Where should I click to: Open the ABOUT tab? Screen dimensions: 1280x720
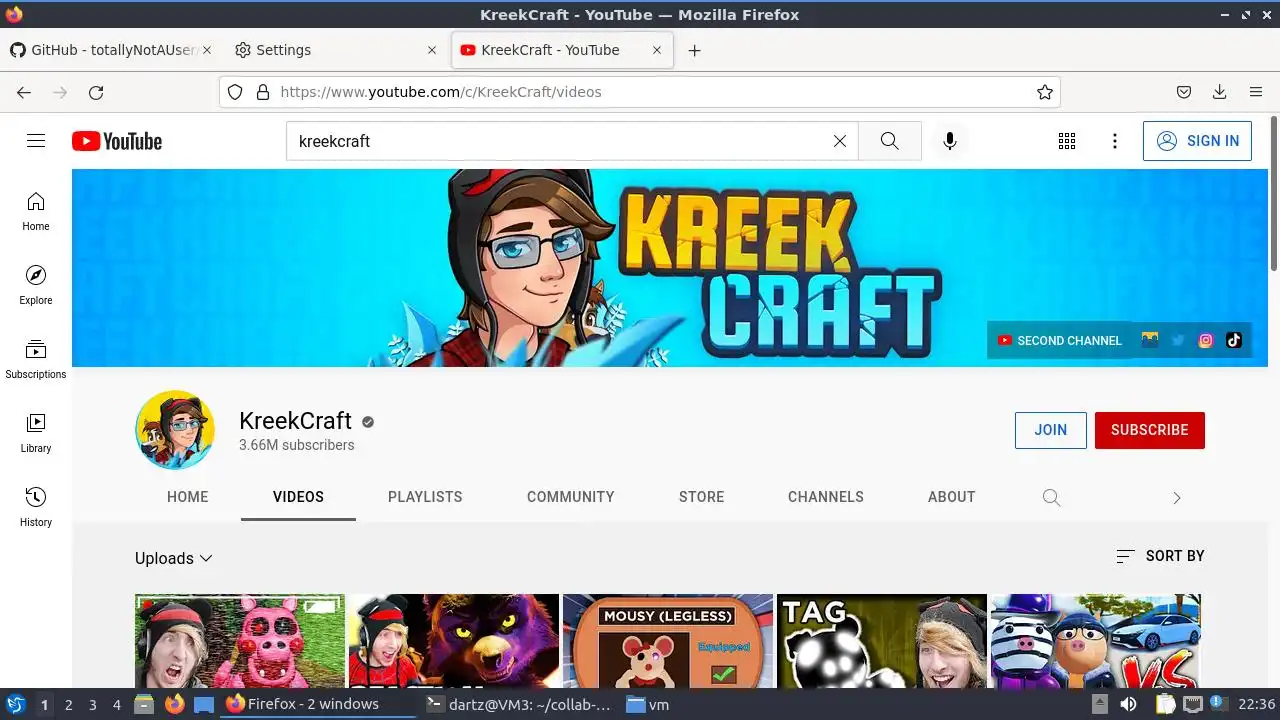(x=951, y=497)
